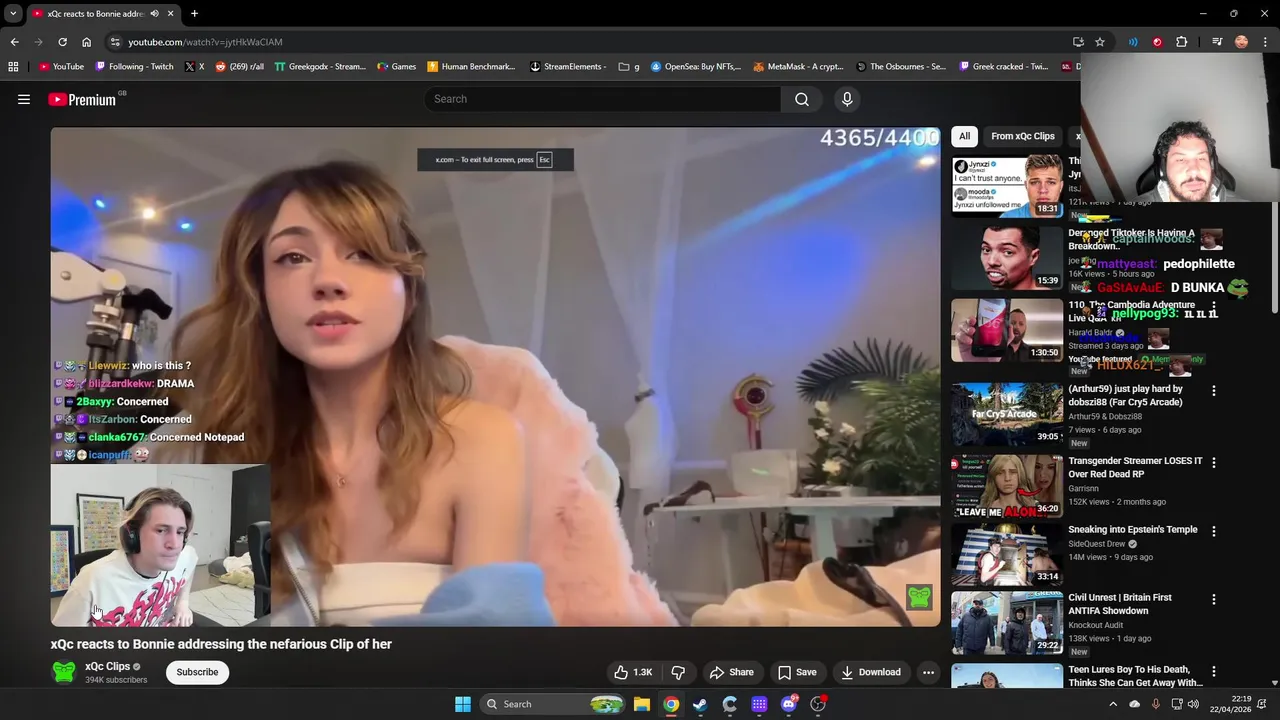Open the xQc Clips channel name link

(x=107, y=666)
